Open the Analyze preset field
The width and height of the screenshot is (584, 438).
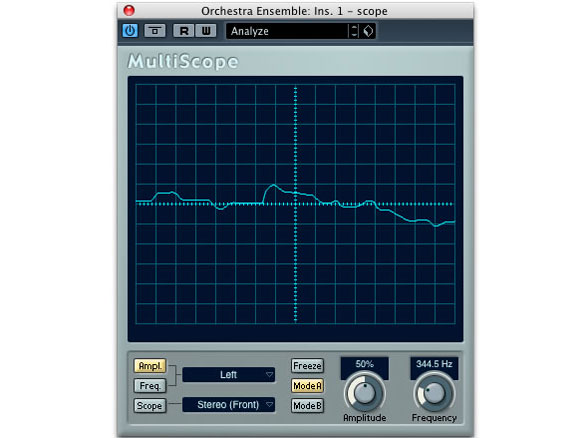pos(288,31)
